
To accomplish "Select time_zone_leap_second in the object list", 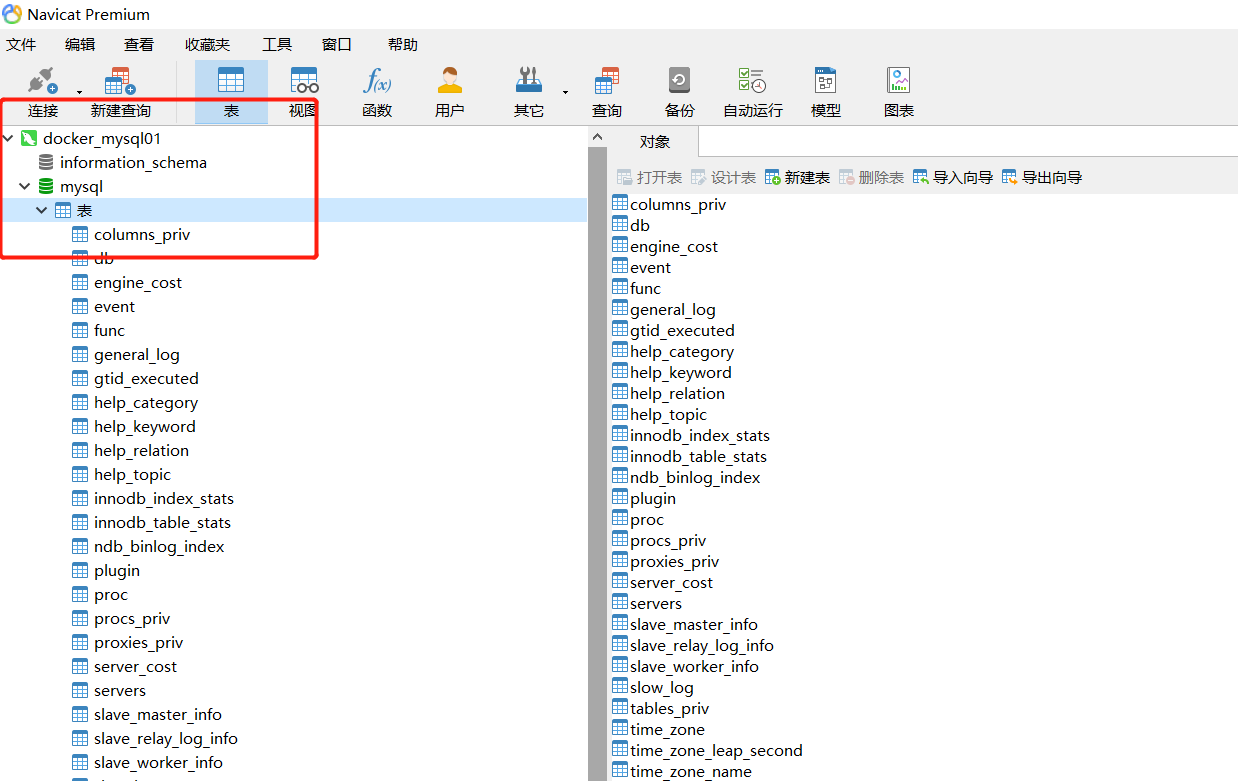I will [716, 750].
